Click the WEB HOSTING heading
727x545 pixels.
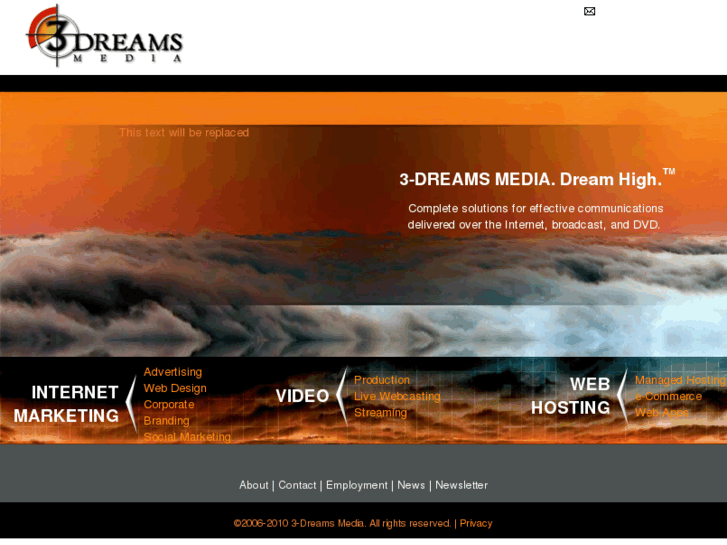coord(571,396)
